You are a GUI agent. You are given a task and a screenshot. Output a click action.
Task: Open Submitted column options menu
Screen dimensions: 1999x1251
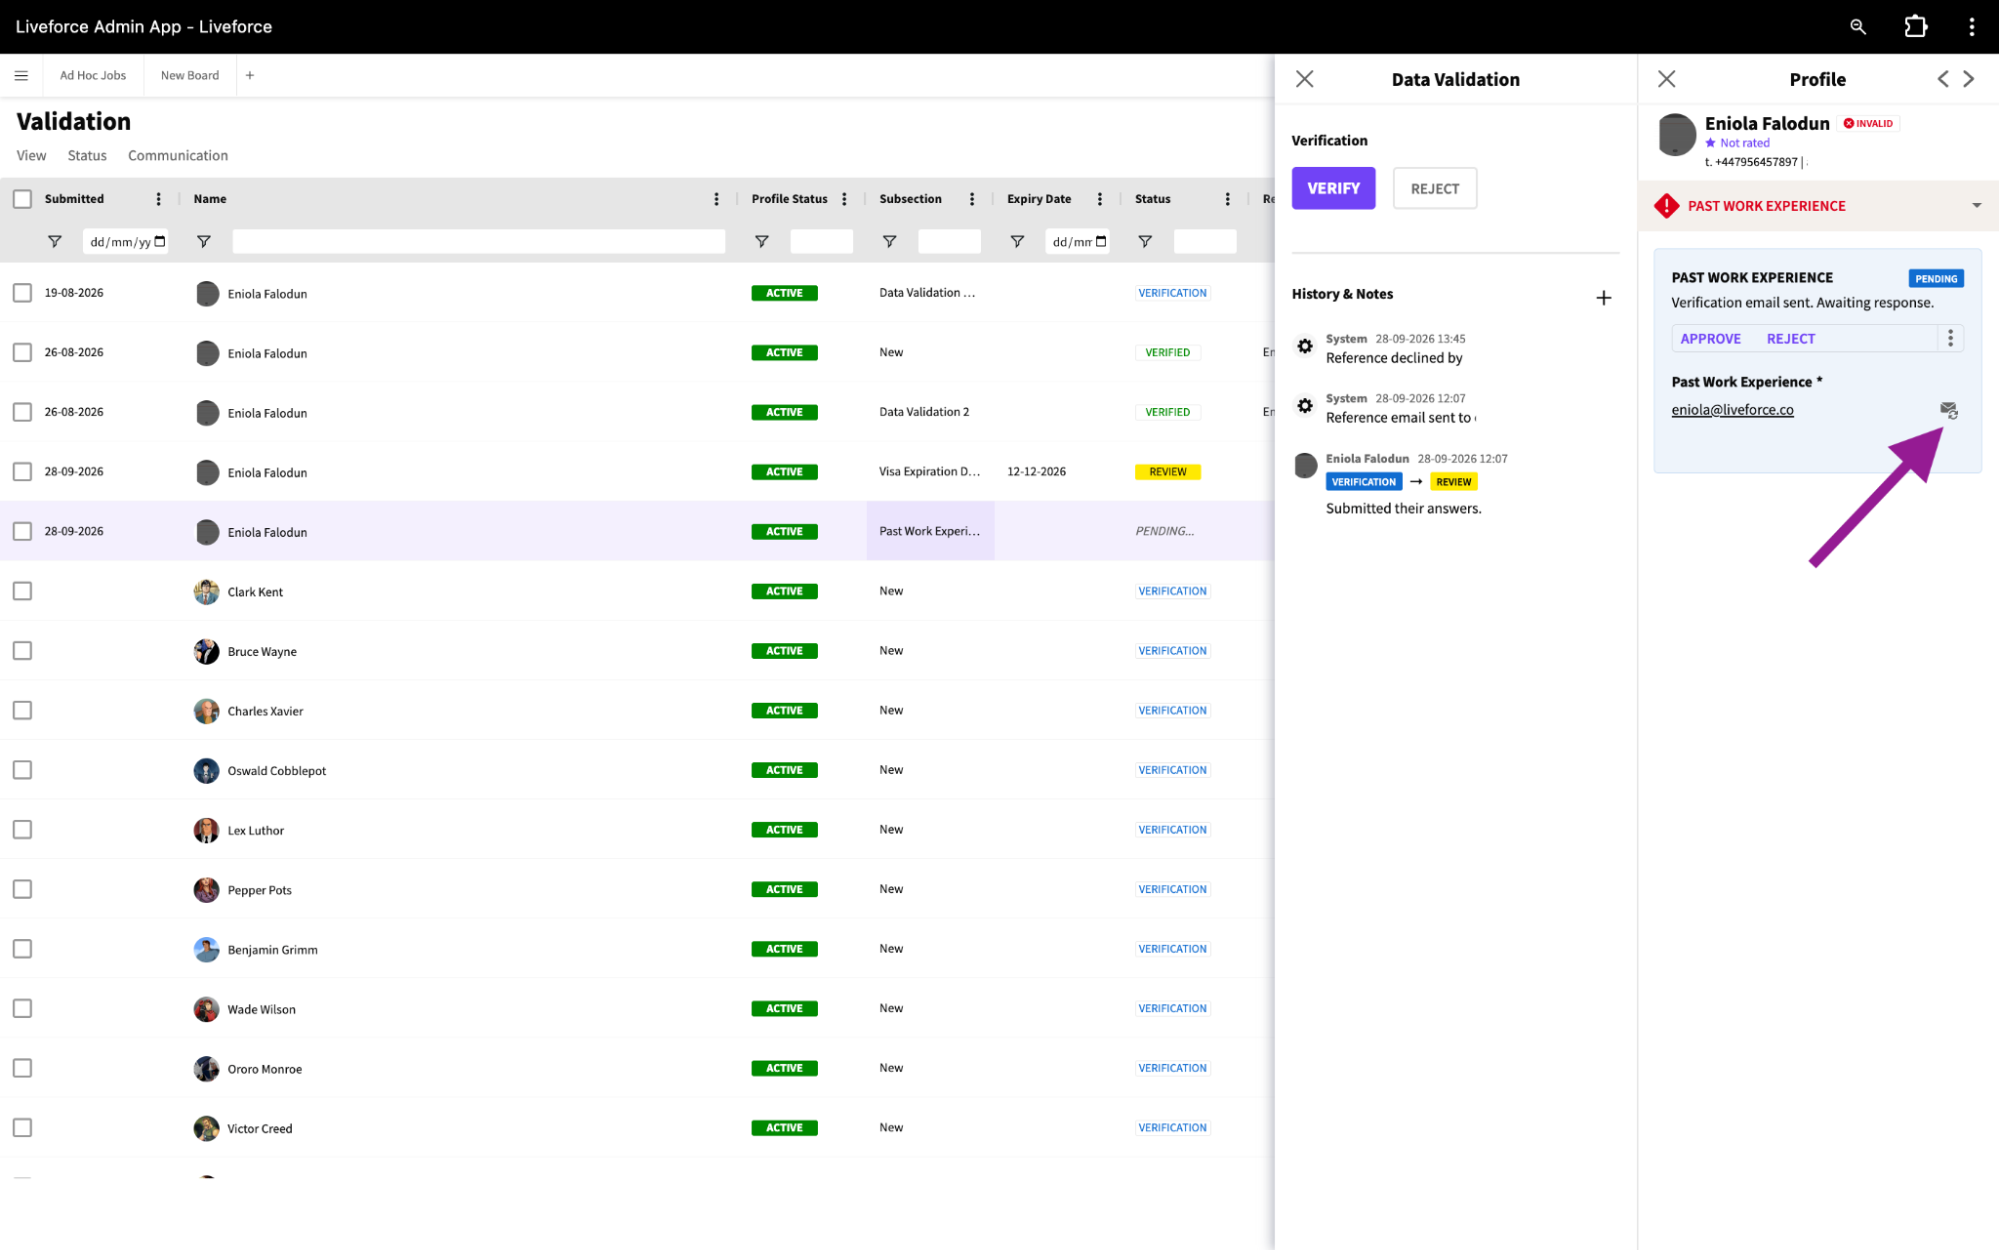click(x=158, y=199)
